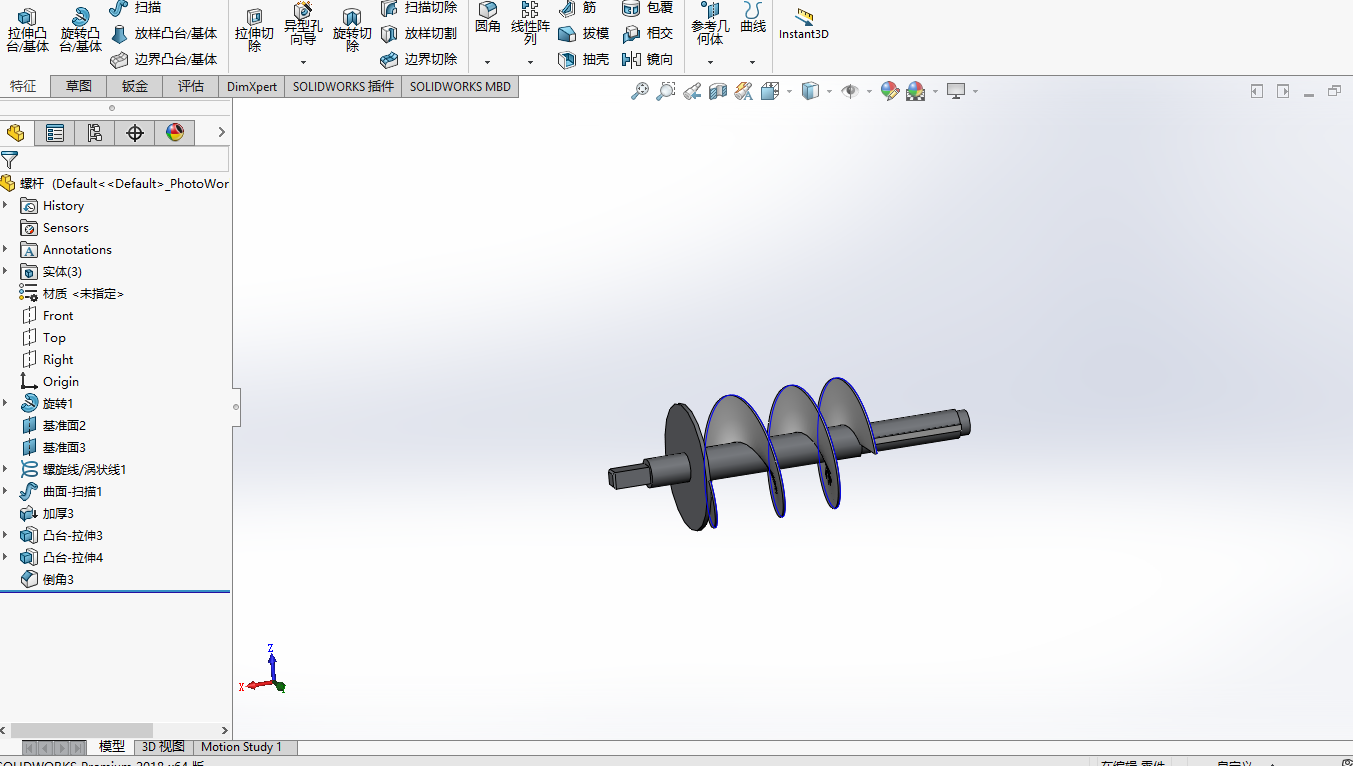This screenshot has width=1353, height=766.
Task: Click the Boundary Cut (边界切除) tool
Action: [x=419, y=59]
